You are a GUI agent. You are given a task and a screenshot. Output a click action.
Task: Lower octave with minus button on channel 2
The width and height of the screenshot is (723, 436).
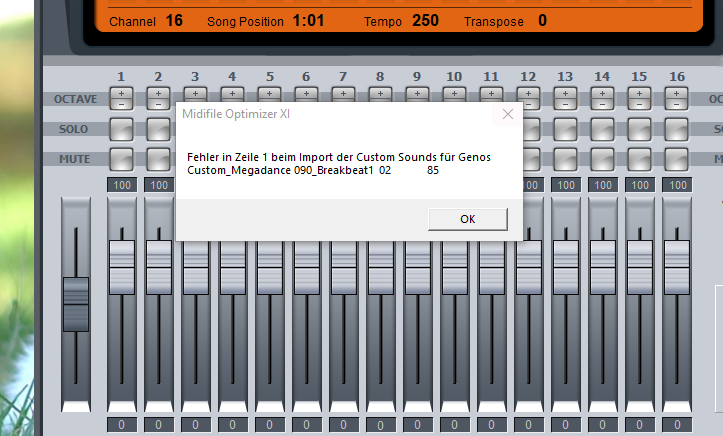pyautogui.click(x=158, y=104)
